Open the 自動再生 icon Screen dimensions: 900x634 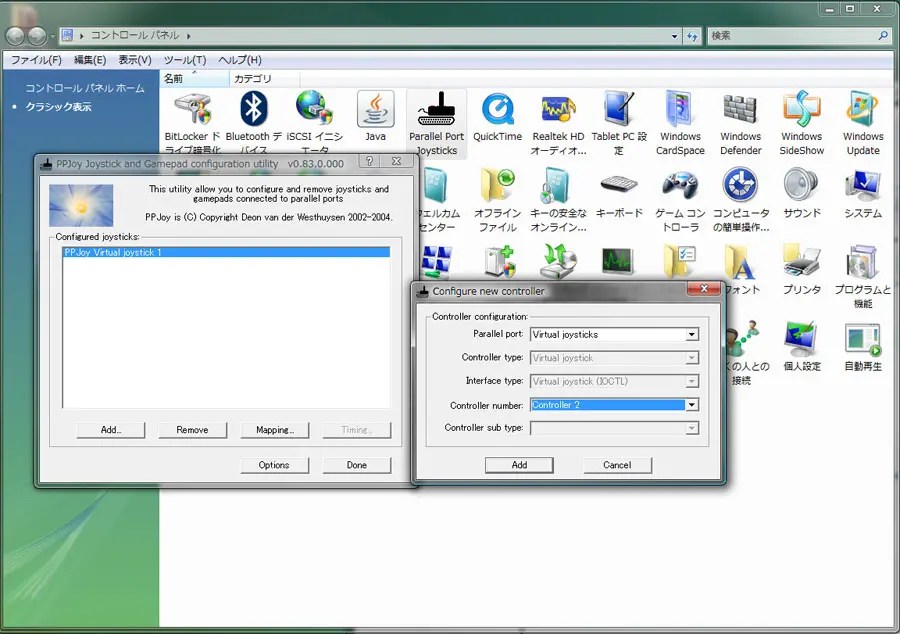point(863,347)
